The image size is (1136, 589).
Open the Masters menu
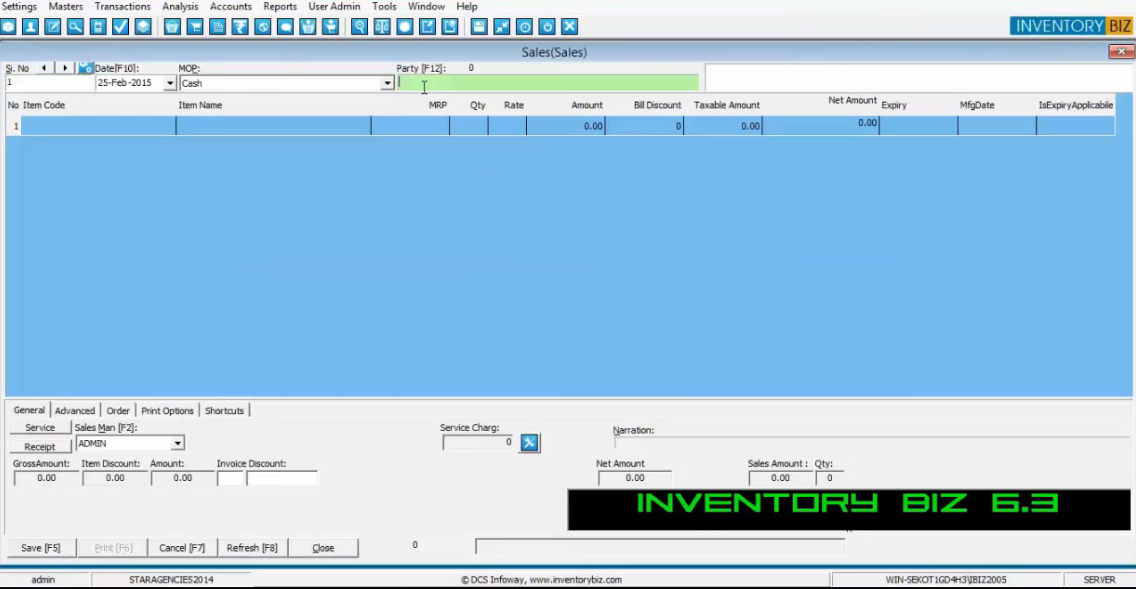pos(66,7)
